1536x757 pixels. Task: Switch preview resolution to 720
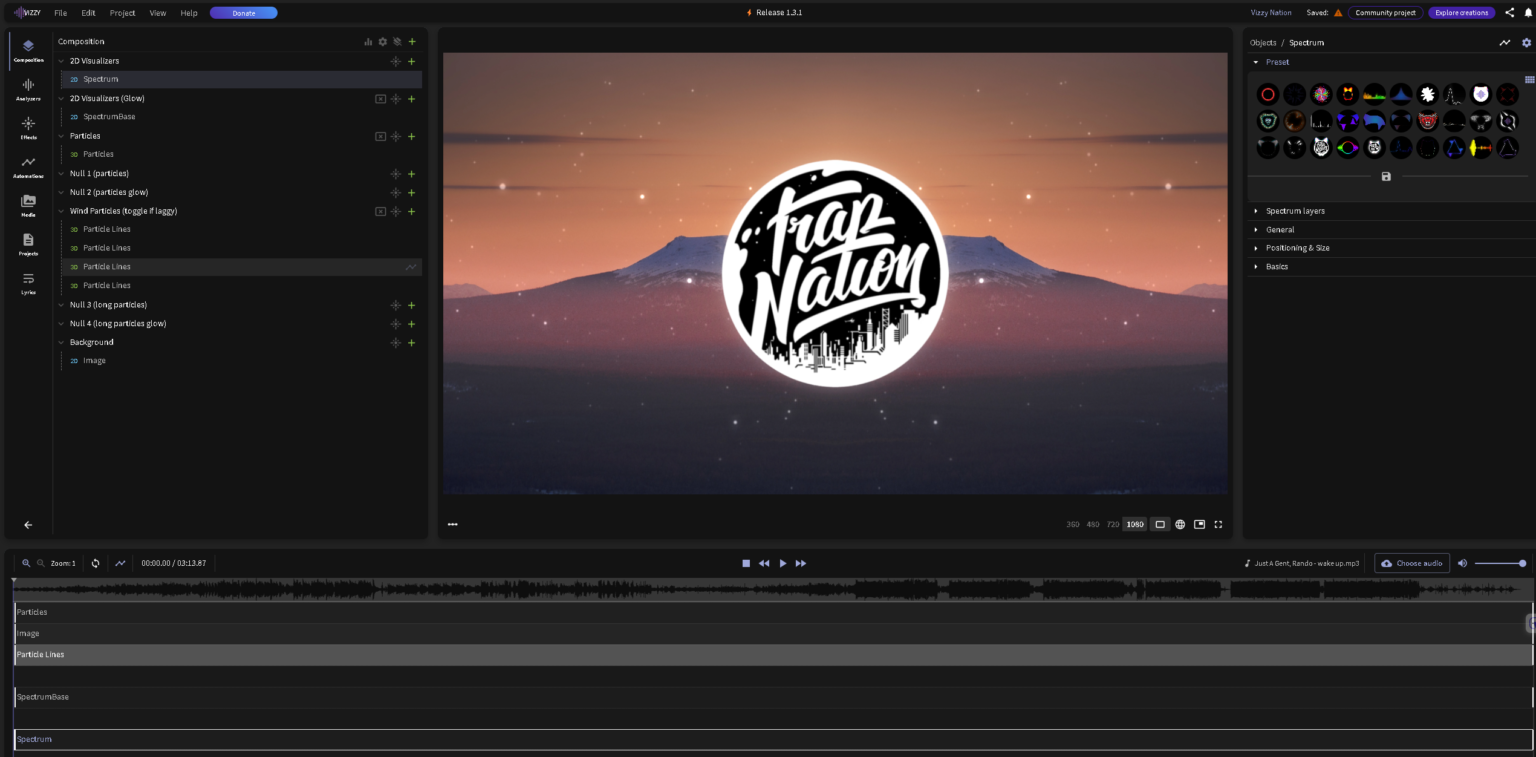[x=1113, y=523]
